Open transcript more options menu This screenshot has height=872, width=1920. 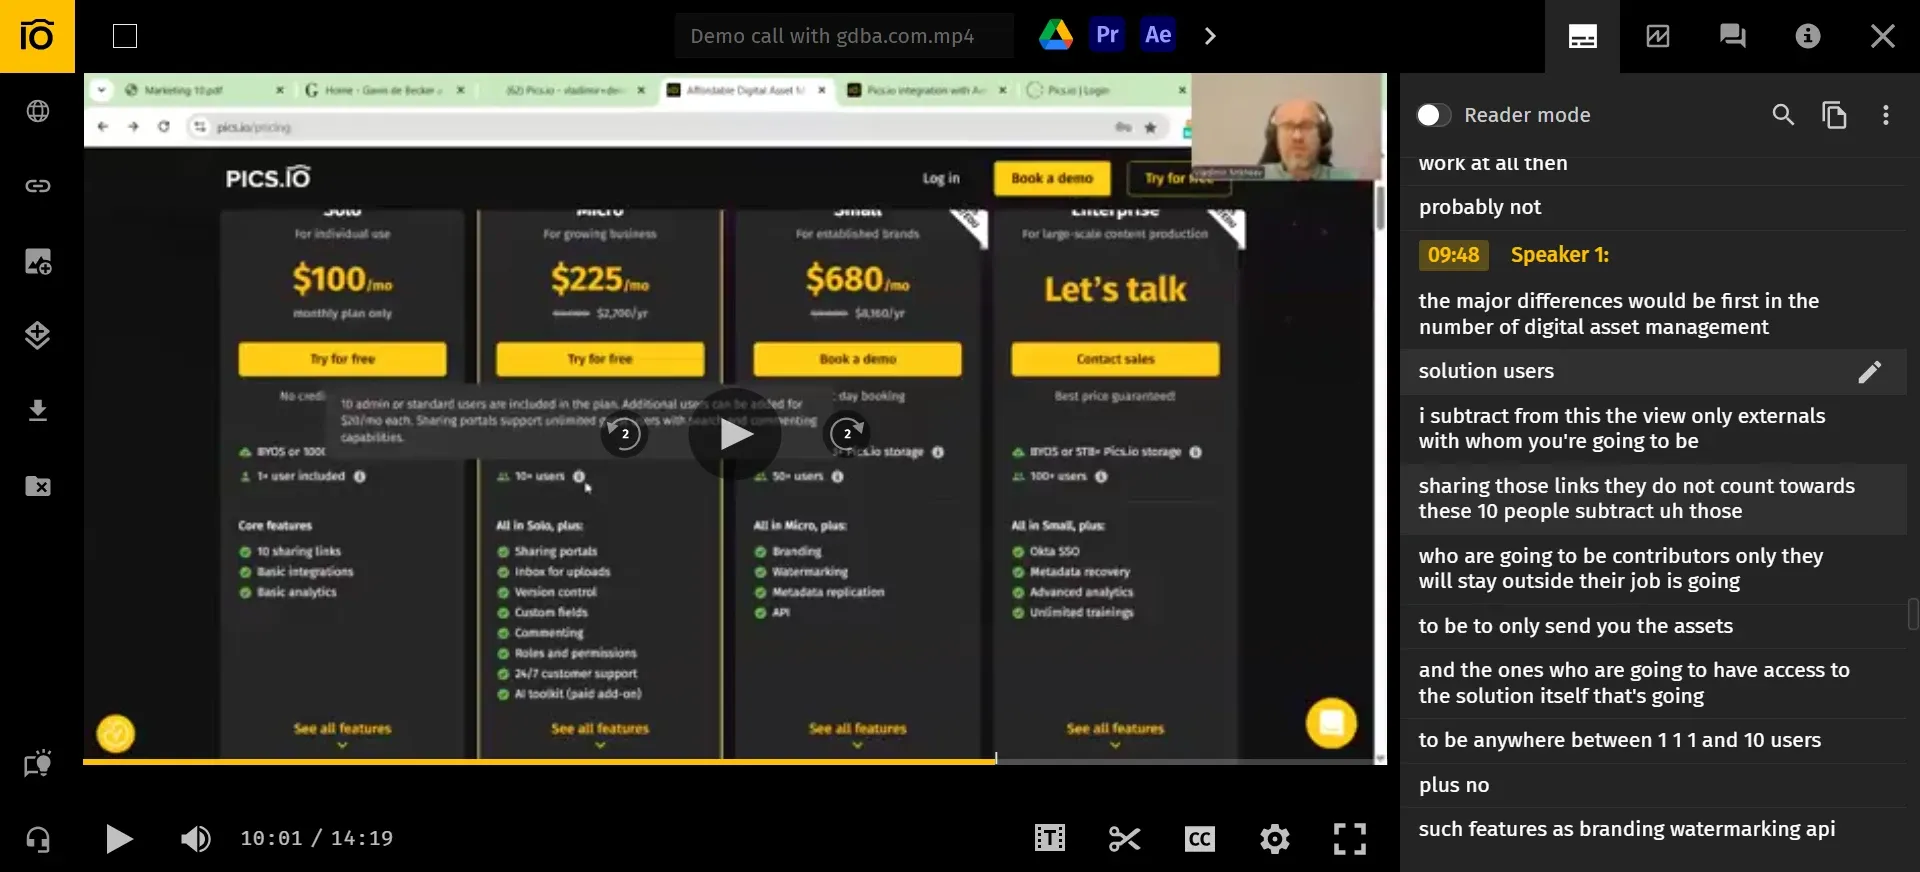pos(1886,115)
